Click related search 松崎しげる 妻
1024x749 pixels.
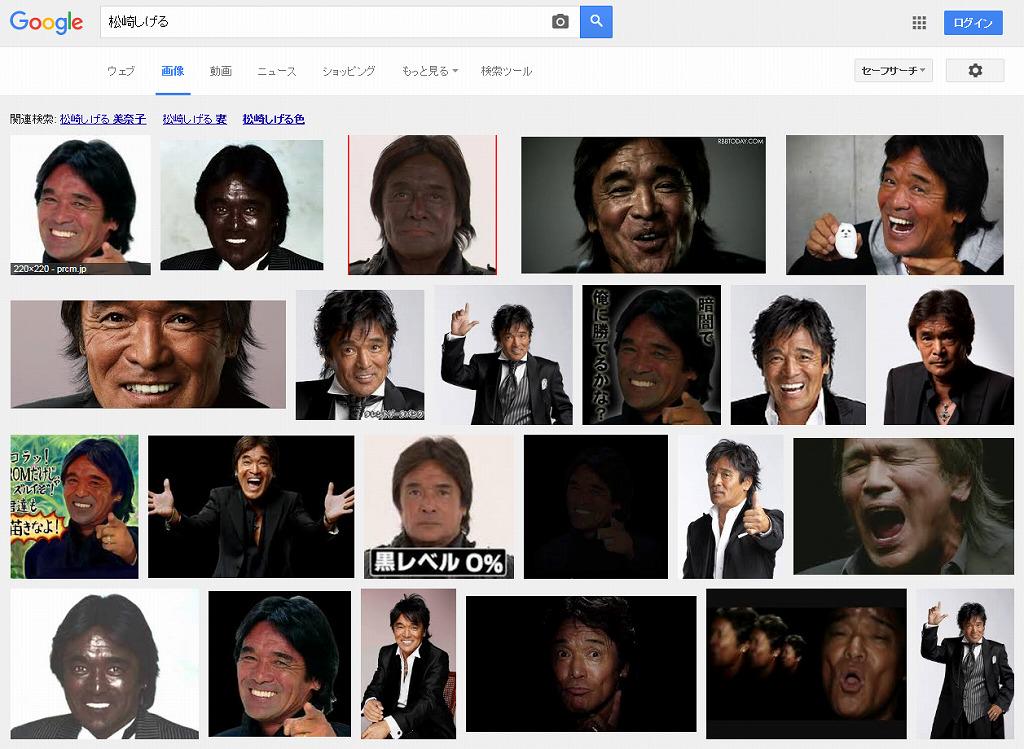click(195, 119)
